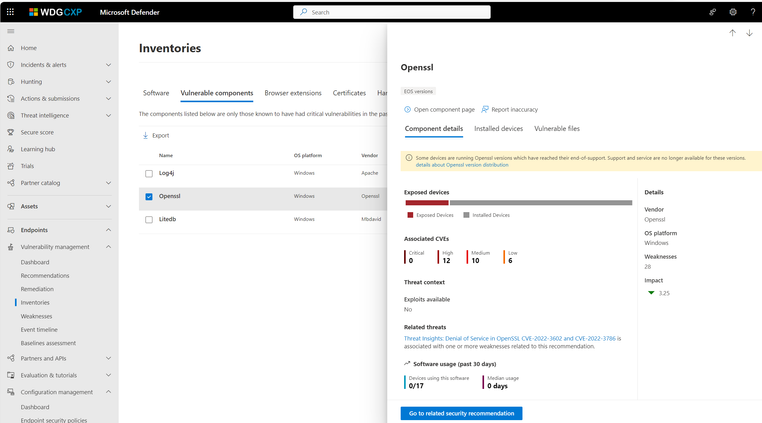Click the Partners and APIs icon
Screen dimensions: 762x423
click(11, 358)
